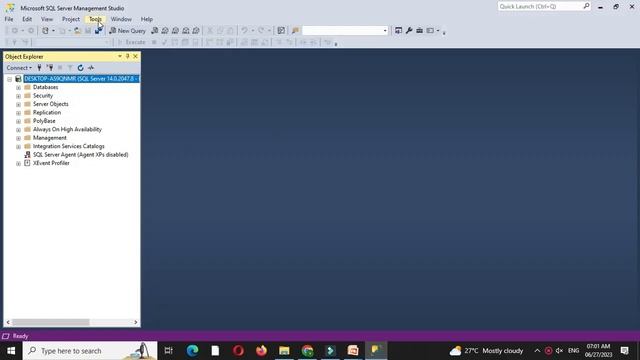
Task: Open Google Chrome from taskbar
Action: [307, 351]
